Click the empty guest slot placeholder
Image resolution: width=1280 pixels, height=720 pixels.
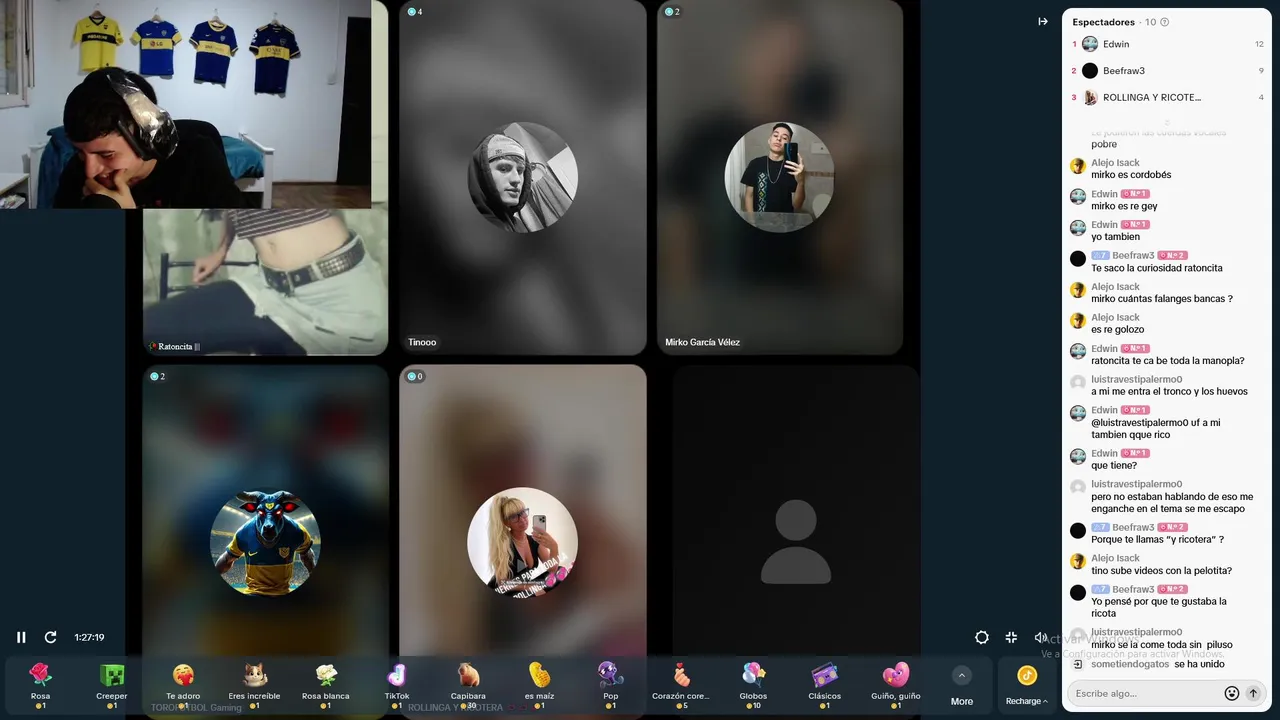click(x=796, y=543)
